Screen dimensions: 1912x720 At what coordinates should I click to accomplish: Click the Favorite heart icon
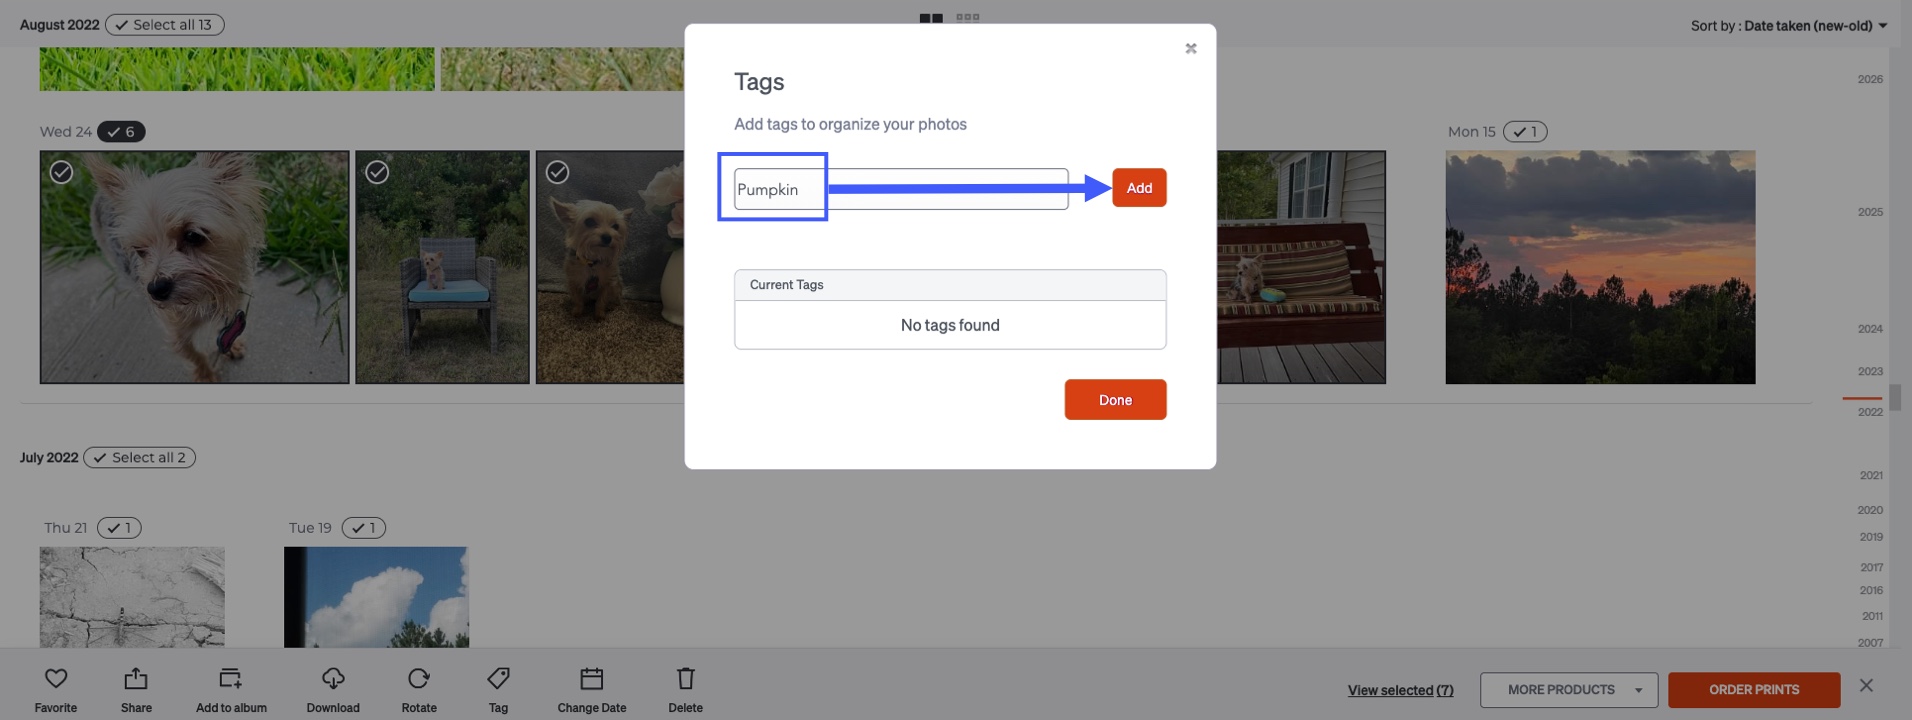click(56, 679)
